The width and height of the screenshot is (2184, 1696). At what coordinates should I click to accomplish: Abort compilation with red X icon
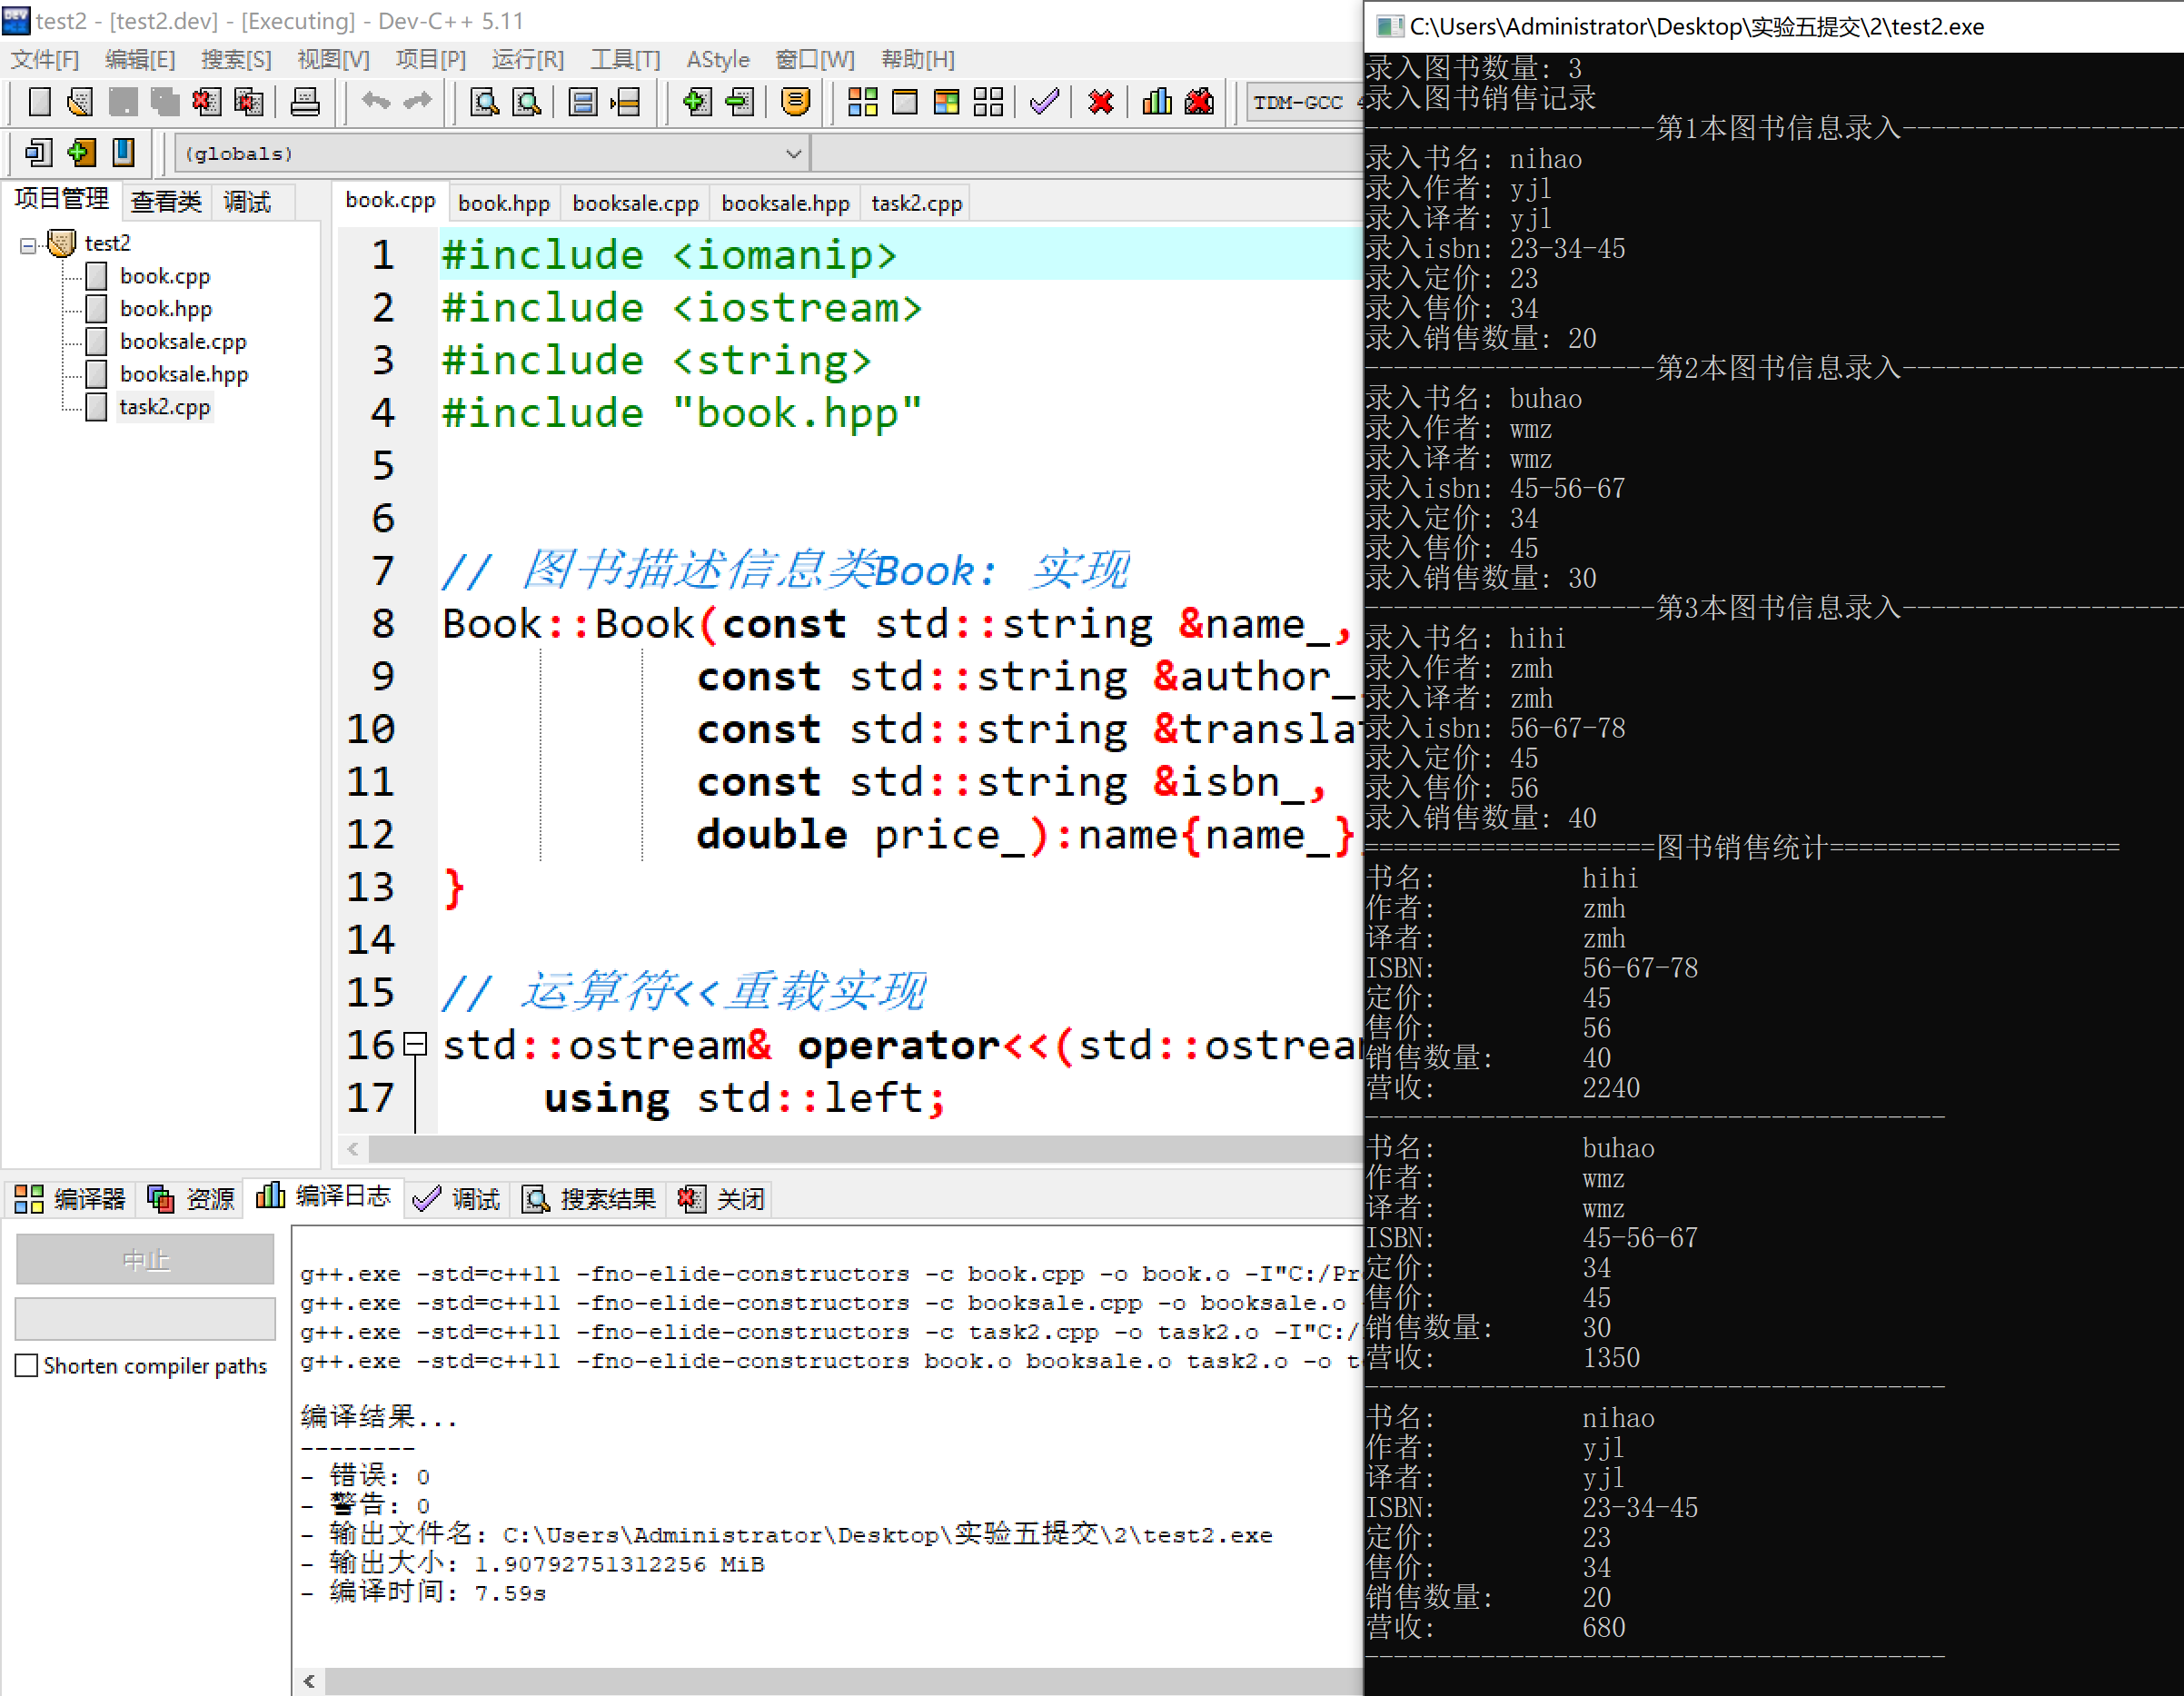(1100, 101)
